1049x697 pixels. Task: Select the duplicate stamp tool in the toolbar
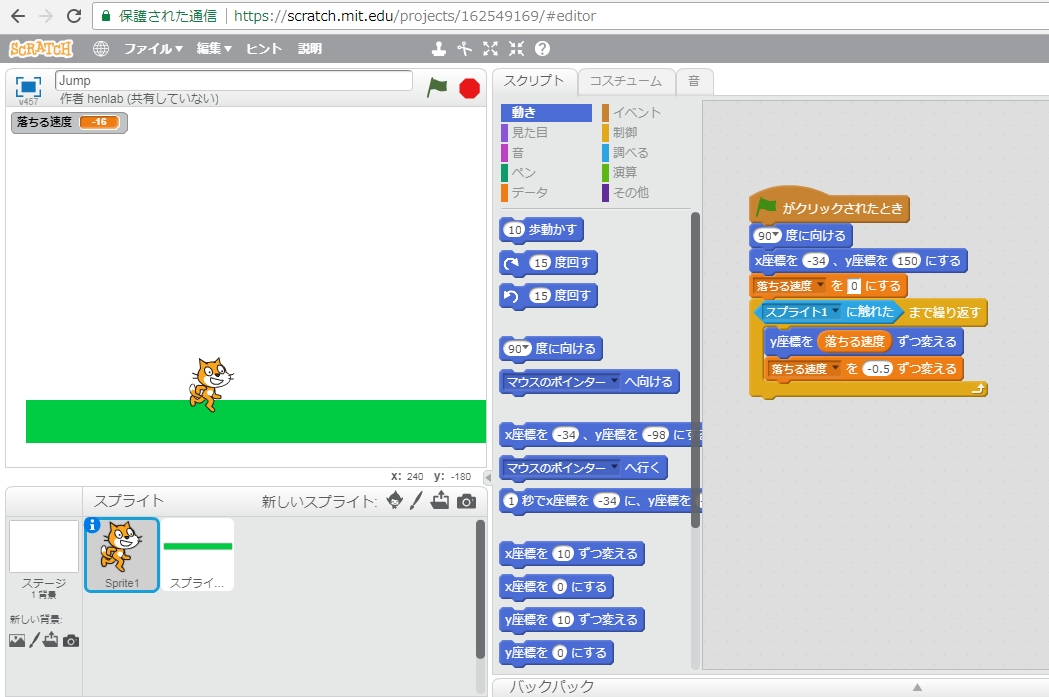[438, 48]
